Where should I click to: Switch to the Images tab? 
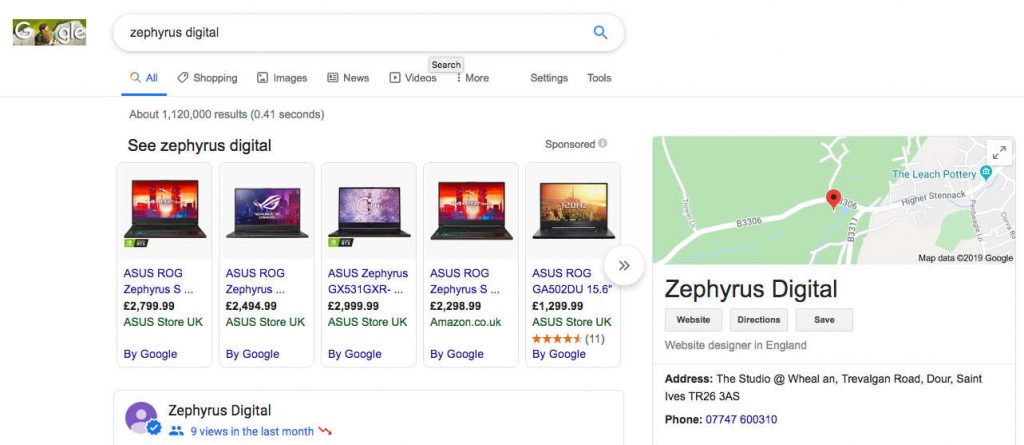click(282, 78)
